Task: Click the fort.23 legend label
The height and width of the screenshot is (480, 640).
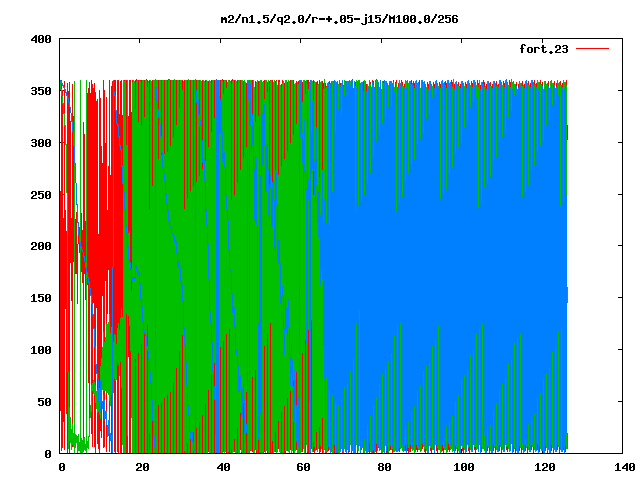Action: (544, 49)
